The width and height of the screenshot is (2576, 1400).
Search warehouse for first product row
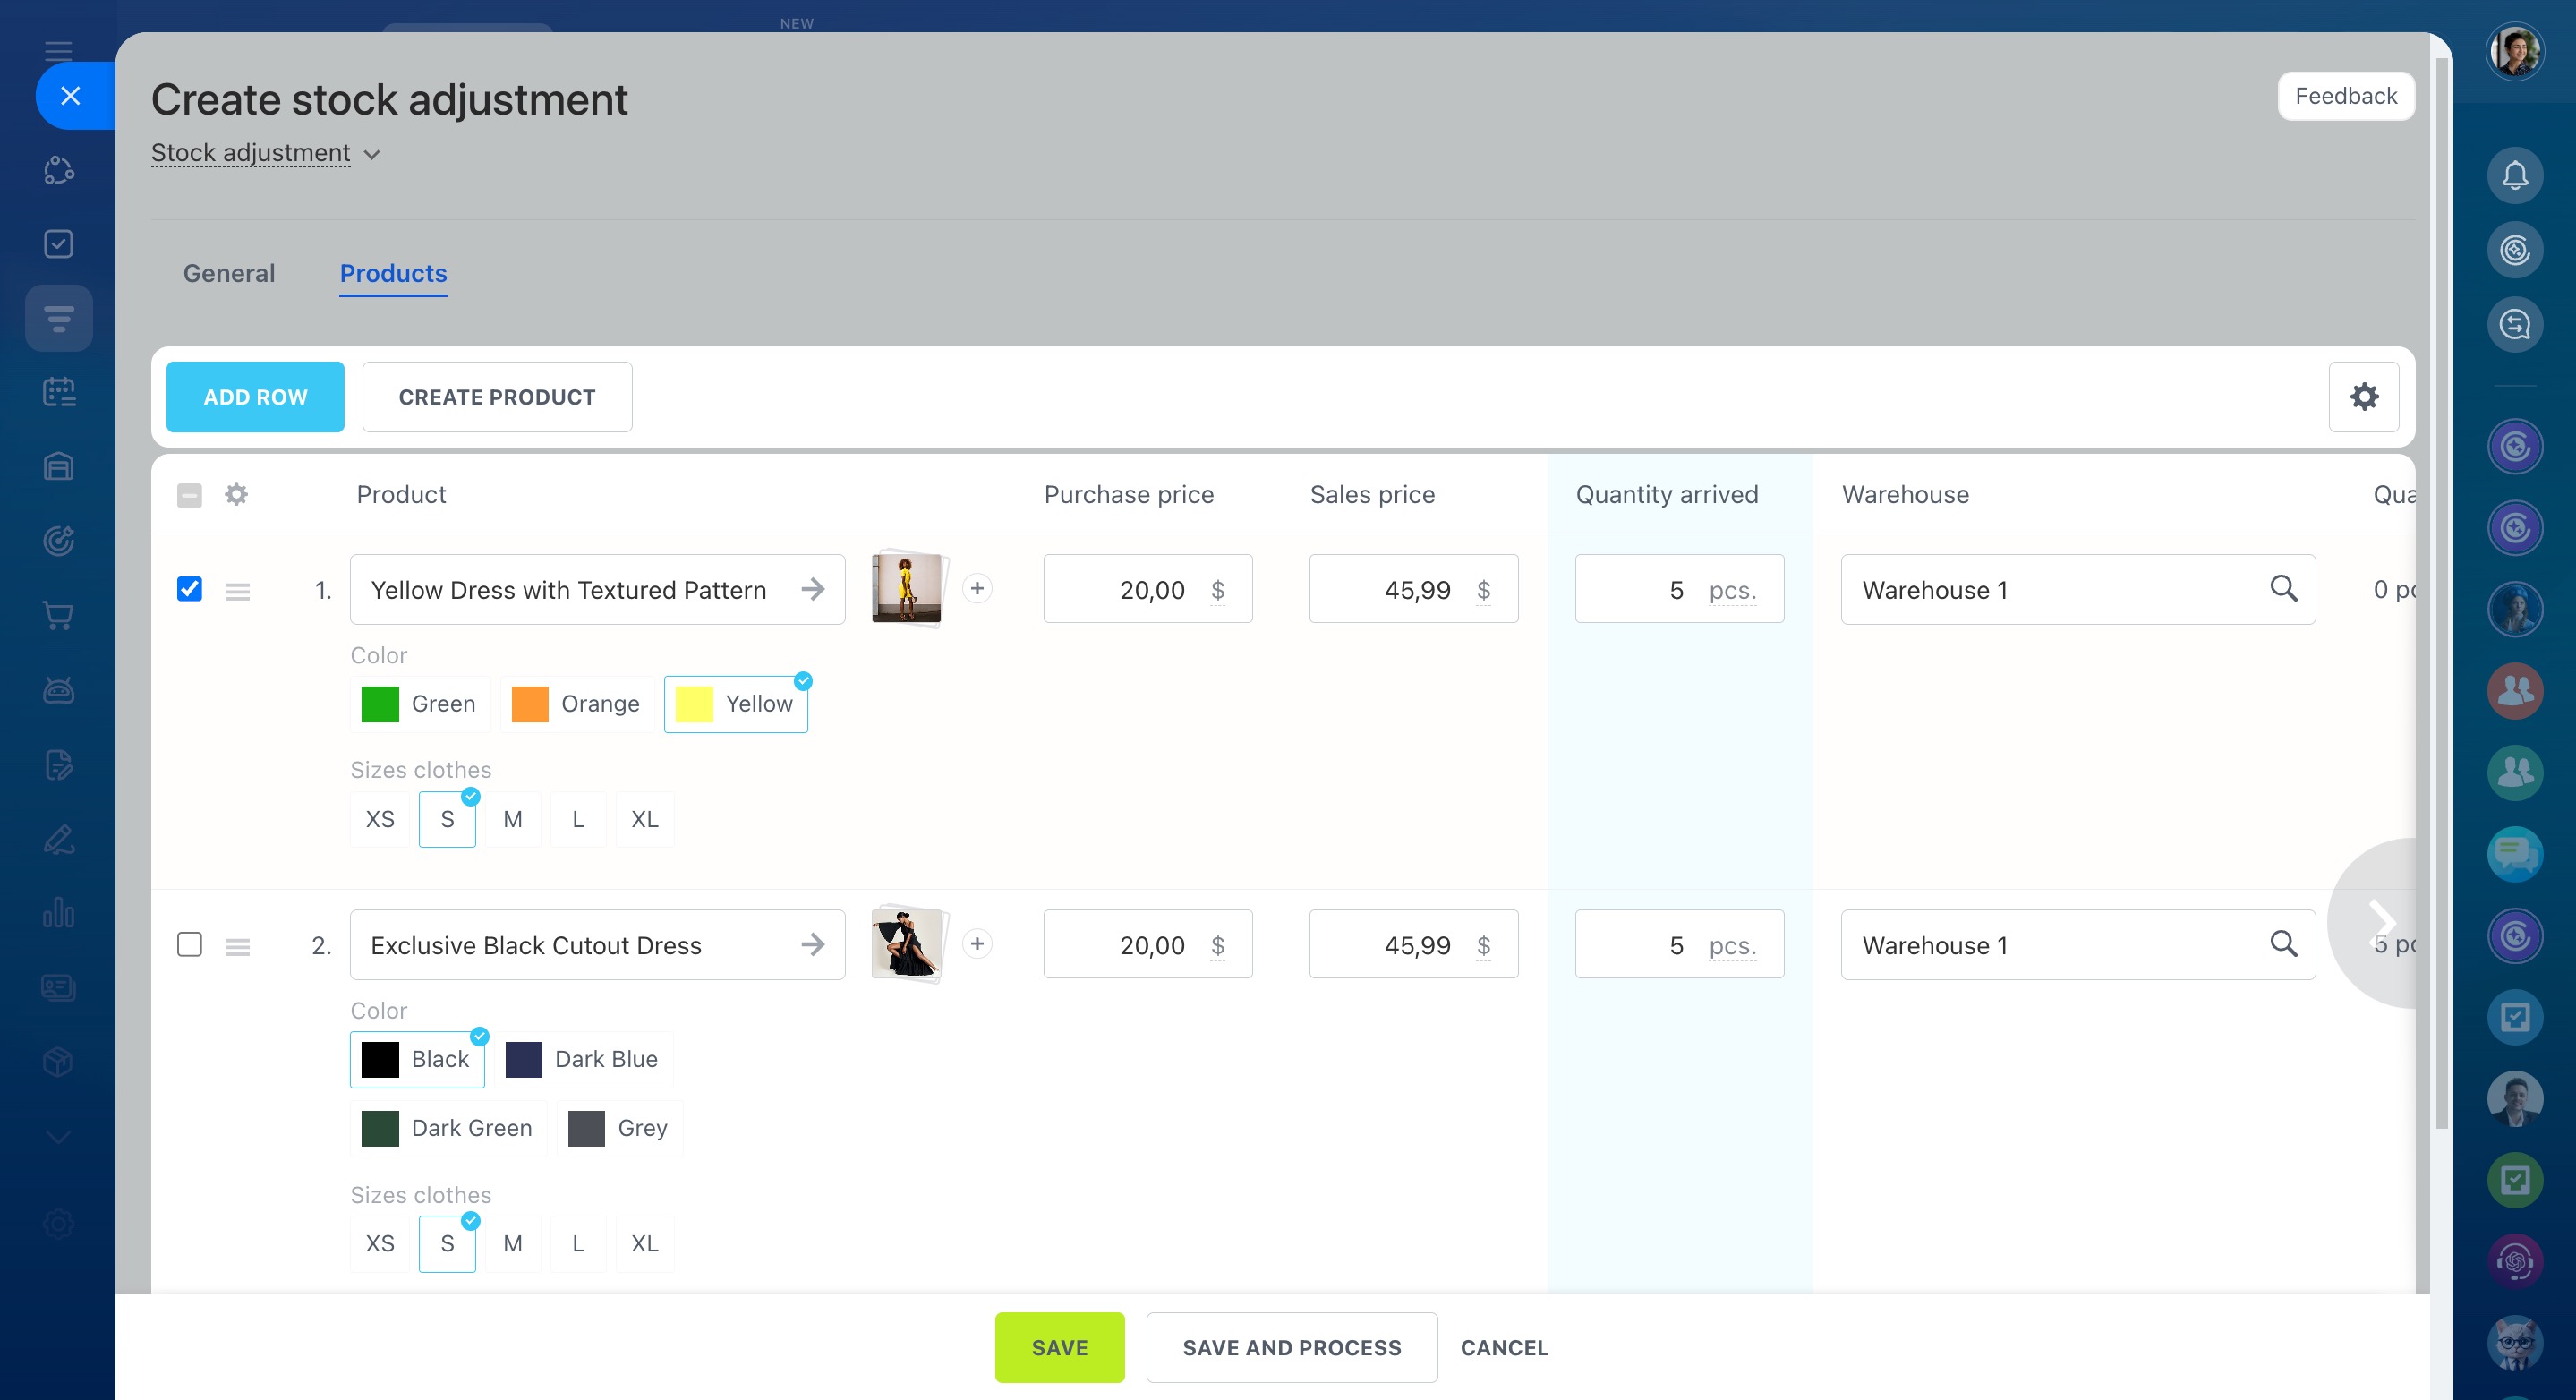[2283, 588]
